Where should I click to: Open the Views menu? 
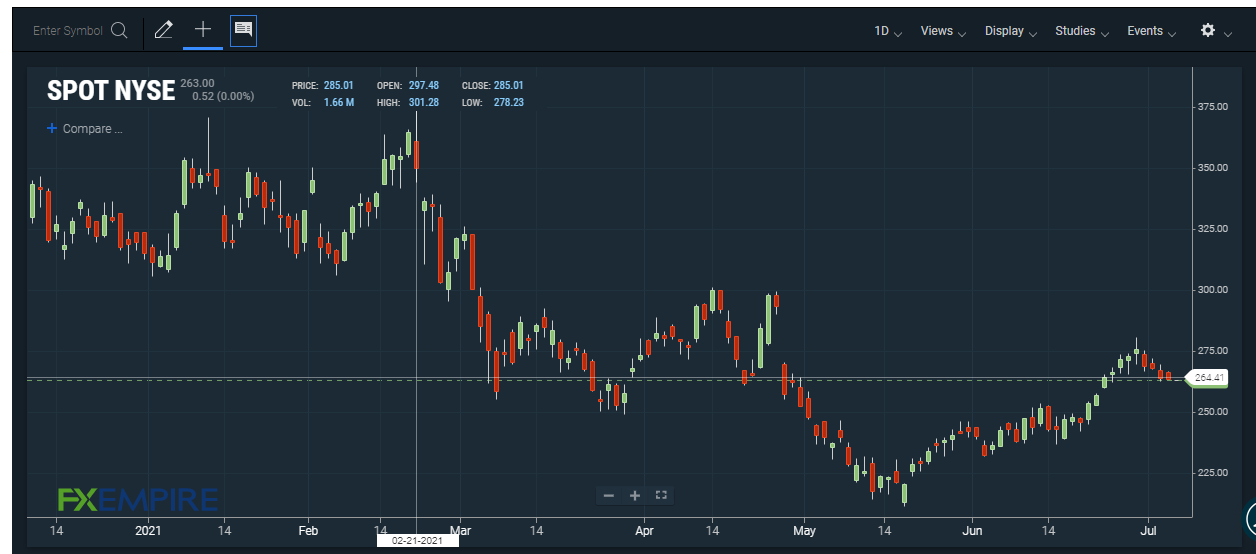pos(943,31)
